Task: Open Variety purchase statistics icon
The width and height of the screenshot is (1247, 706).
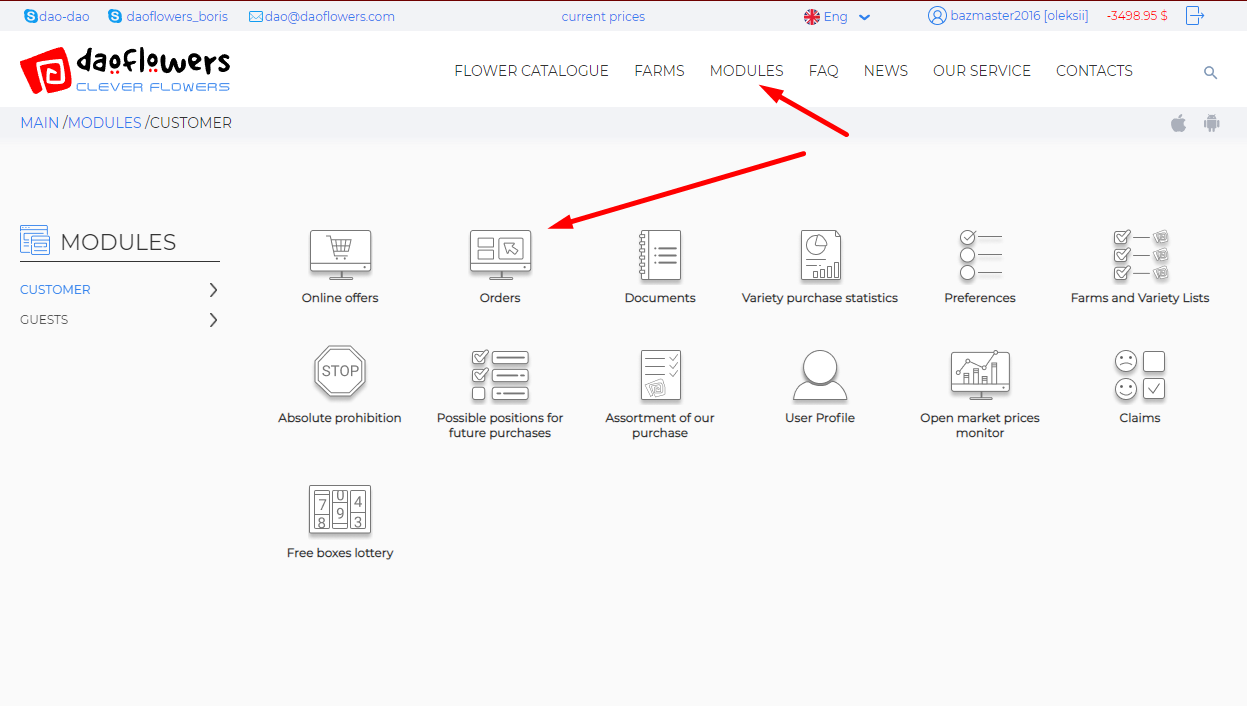Action: (820, 256)
